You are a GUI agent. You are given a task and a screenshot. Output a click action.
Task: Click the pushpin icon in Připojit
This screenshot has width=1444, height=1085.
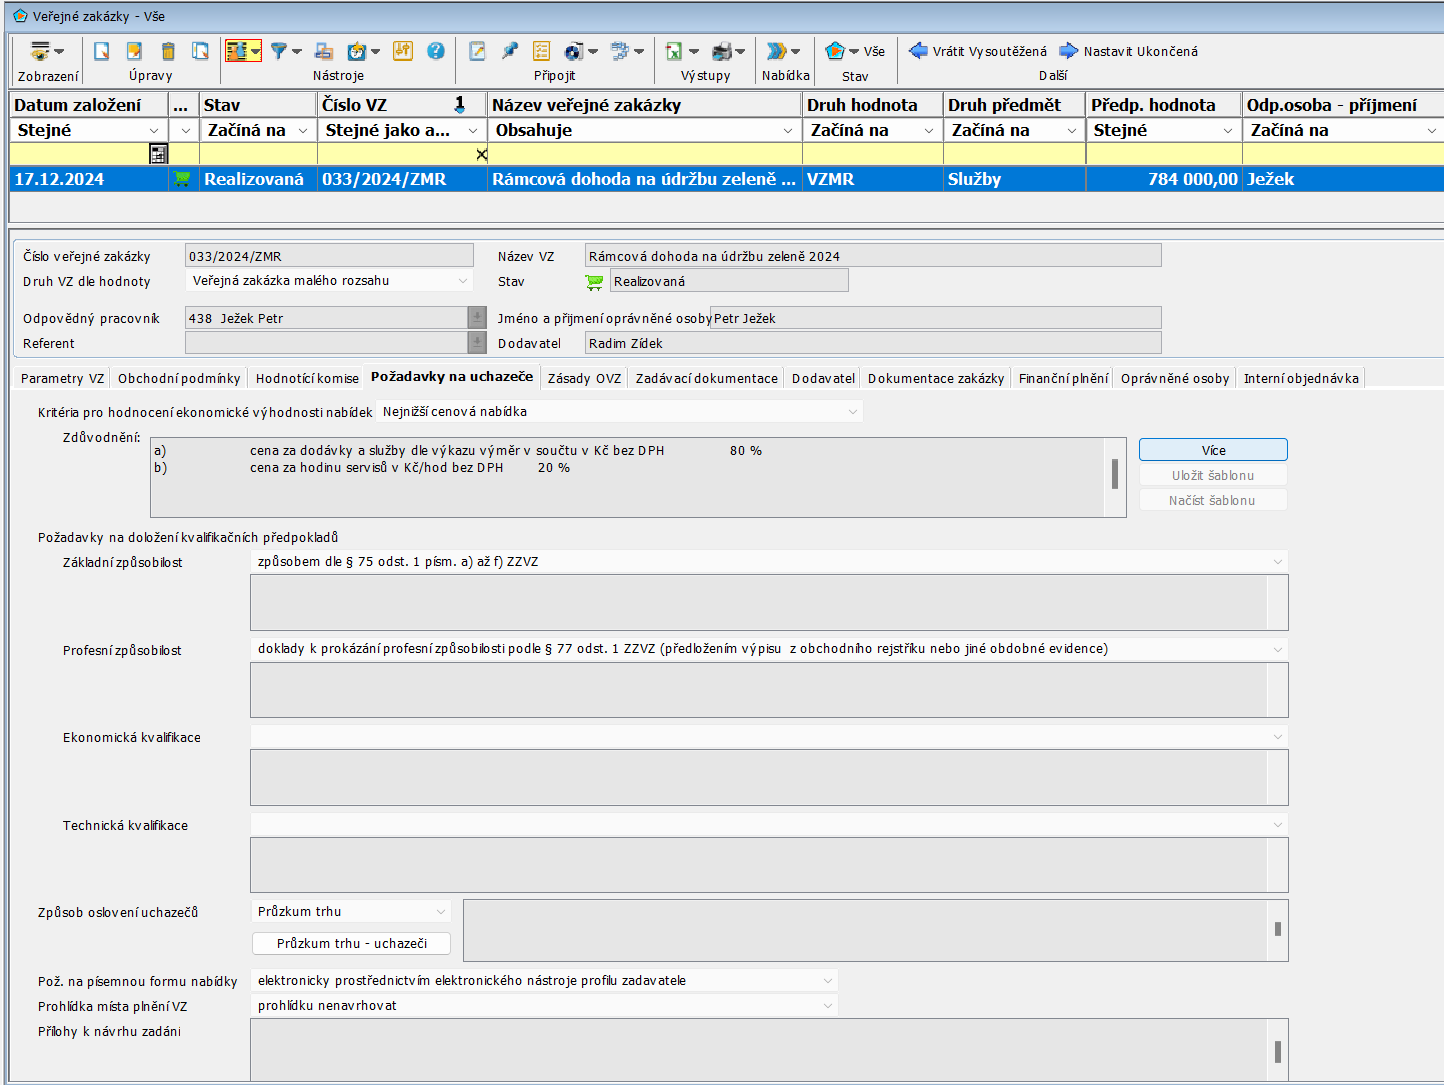(x=510, y=51)
